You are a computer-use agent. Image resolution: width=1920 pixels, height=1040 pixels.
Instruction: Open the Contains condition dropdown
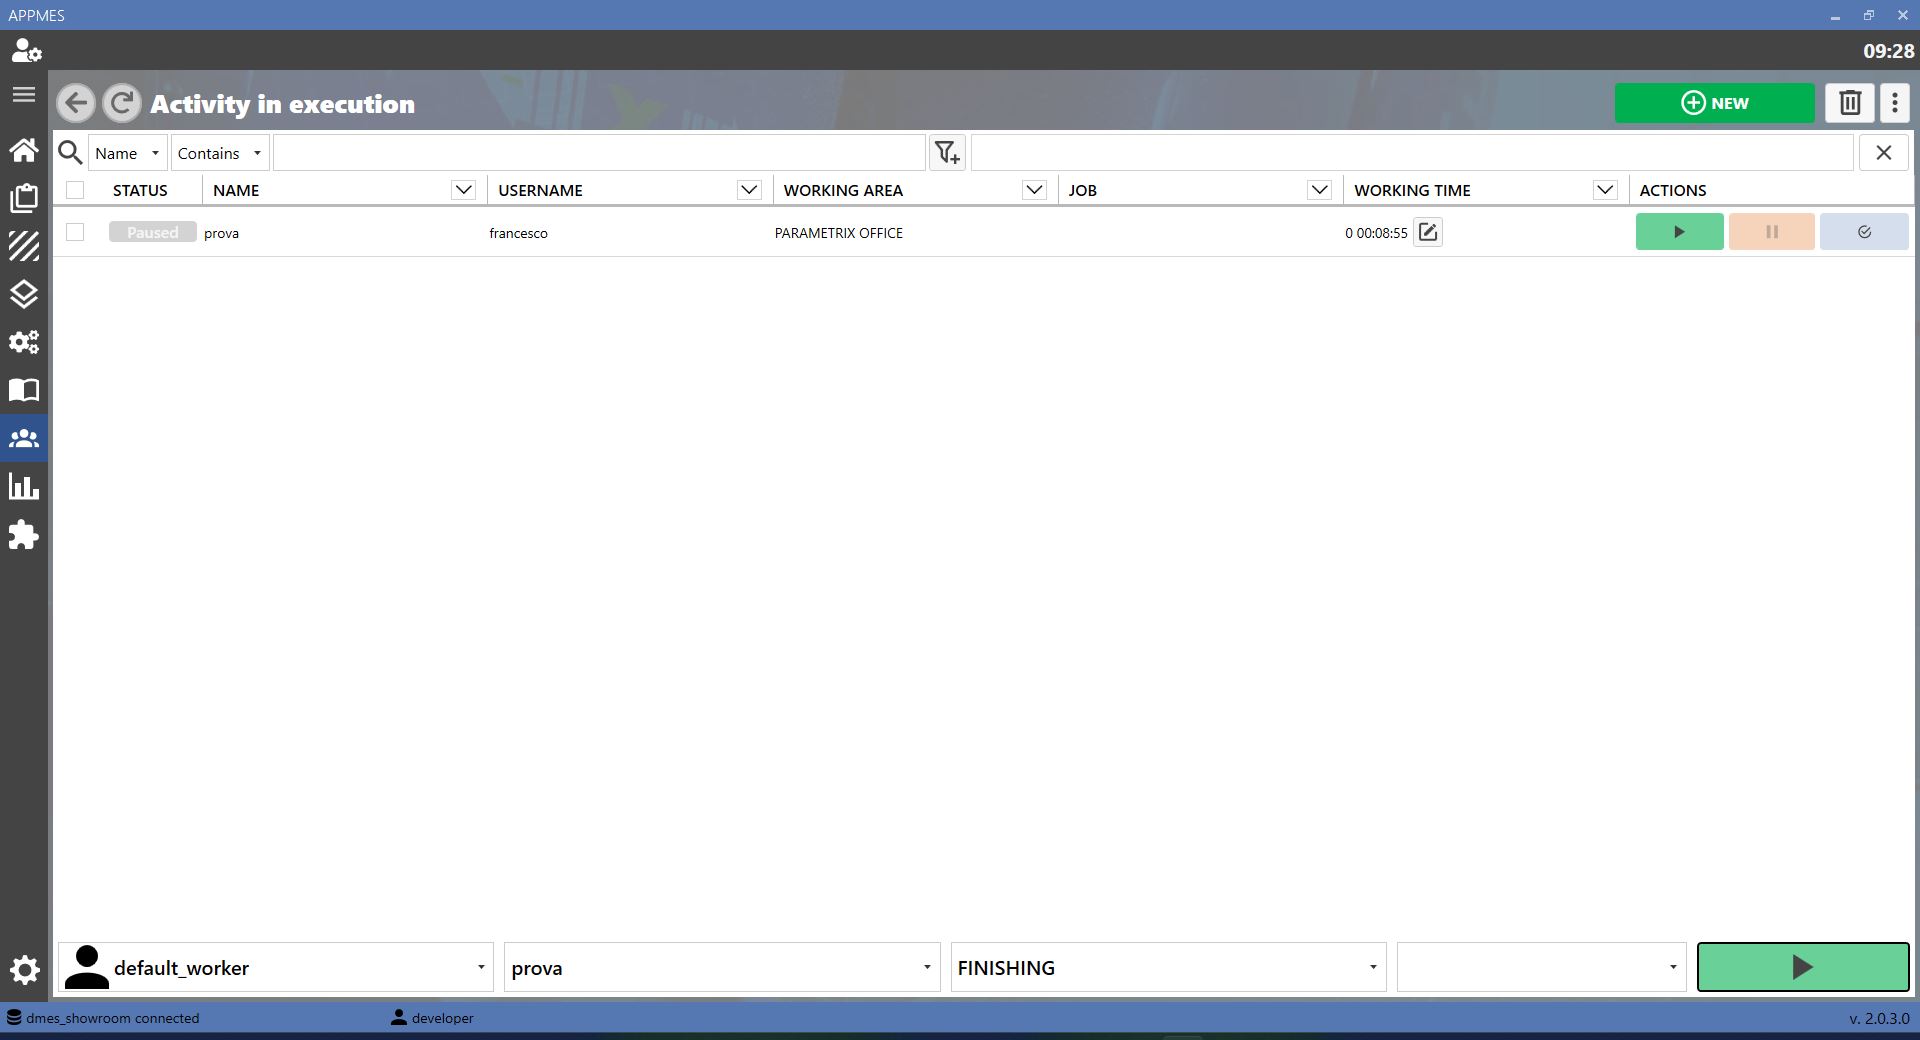(x=219, y=153)
